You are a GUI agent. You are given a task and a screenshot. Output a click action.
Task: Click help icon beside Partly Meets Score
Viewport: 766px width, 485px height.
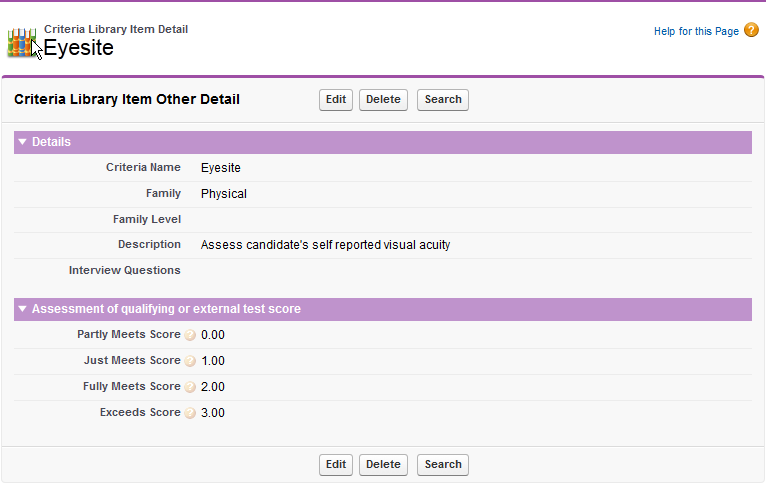click(x=190, y=335)
